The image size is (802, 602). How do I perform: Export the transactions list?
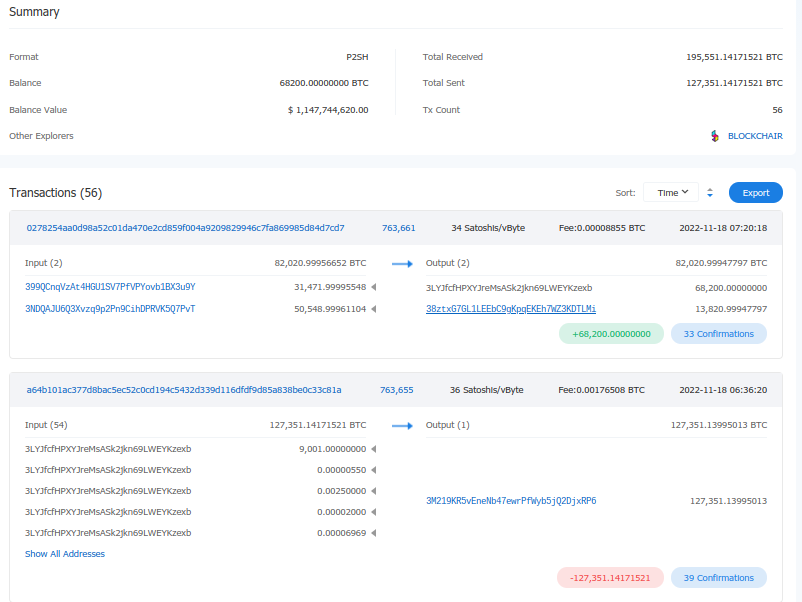[x=755, y=193]
